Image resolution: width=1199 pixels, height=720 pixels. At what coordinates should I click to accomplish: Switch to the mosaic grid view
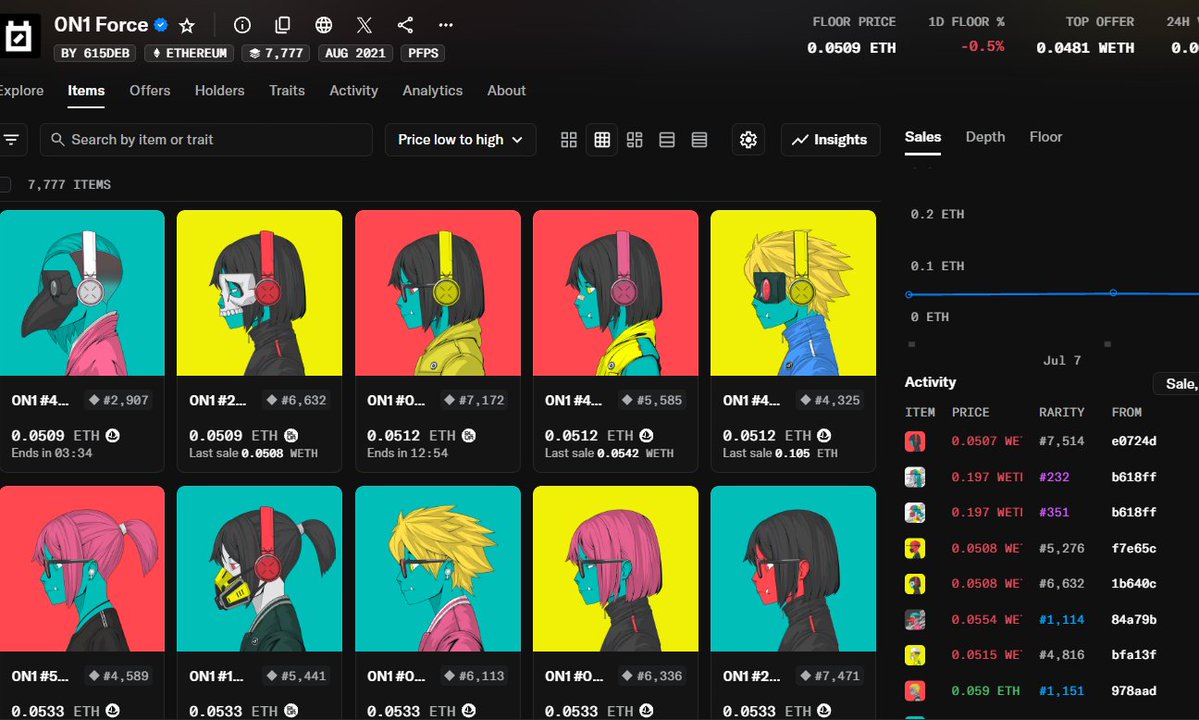635,140
